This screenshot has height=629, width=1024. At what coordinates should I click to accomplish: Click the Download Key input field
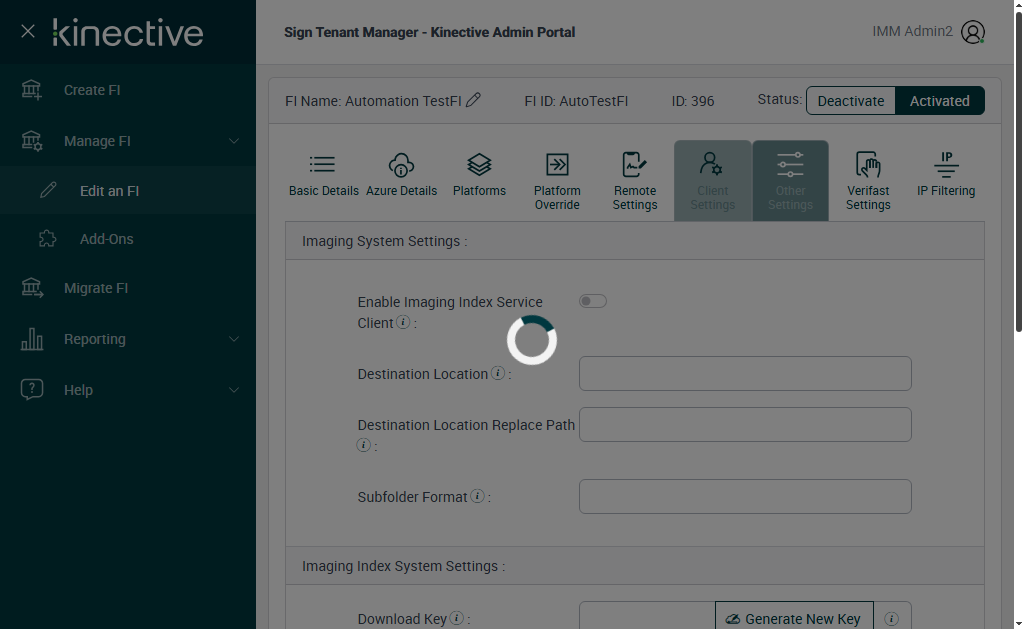647,617
